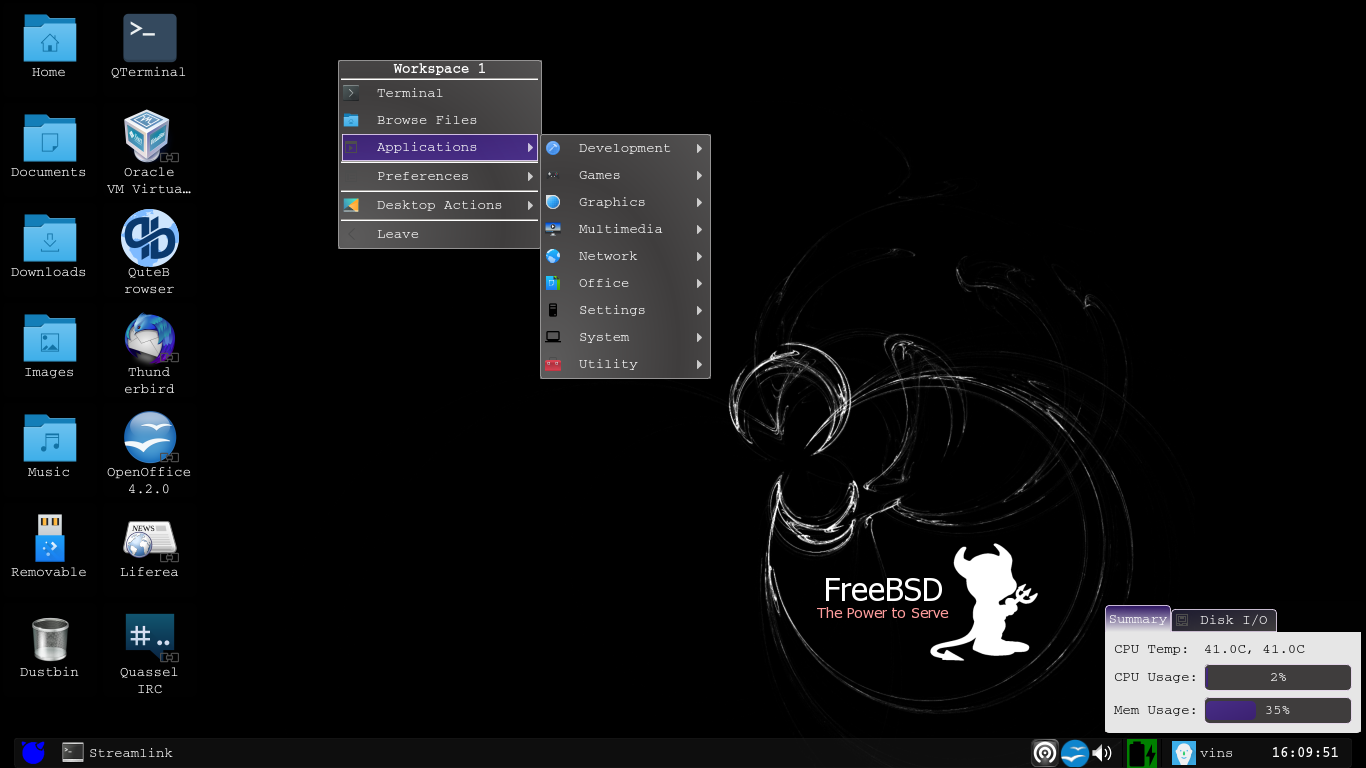Open the Applications submenu entry
1366x768 pixels.
(440, 147)
